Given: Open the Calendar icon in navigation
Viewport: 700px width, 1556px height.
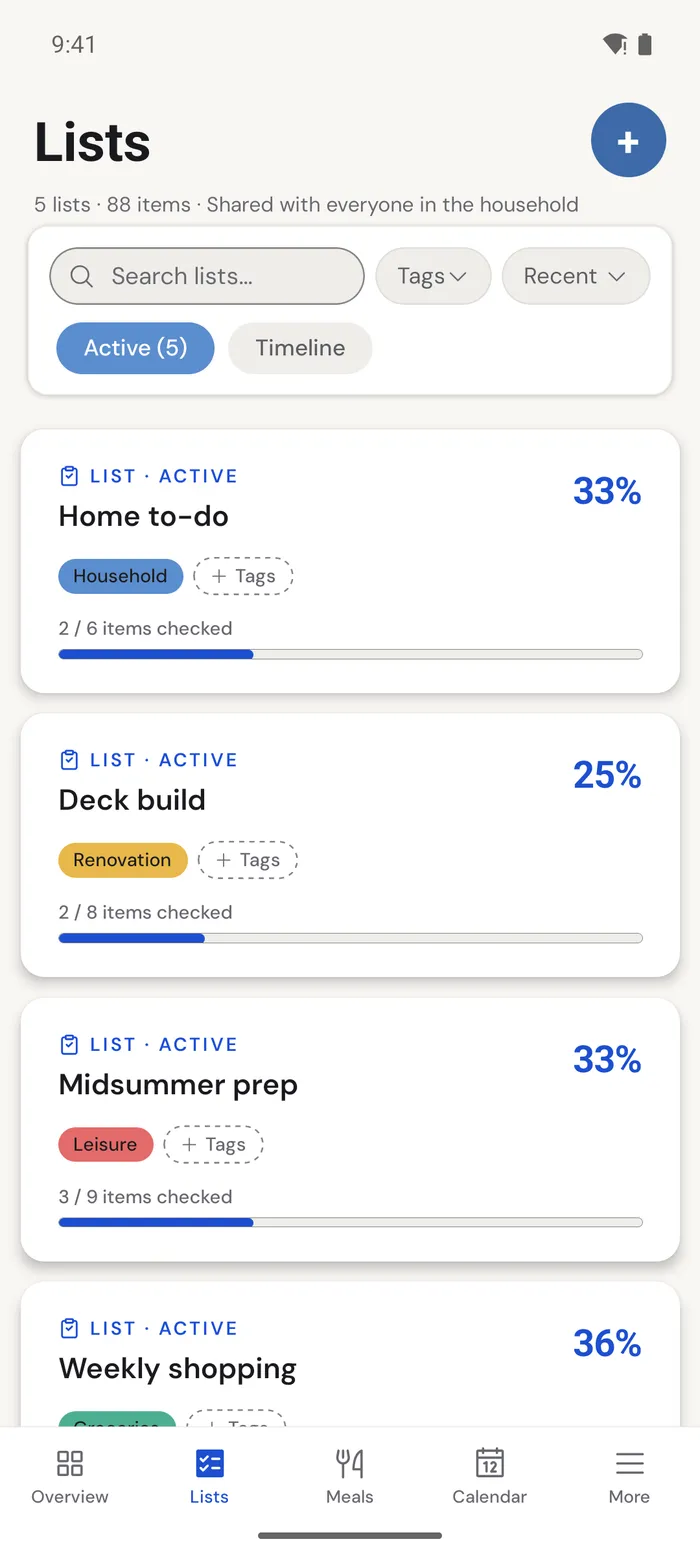Looking at the screenshot, I should point(489,1463).
